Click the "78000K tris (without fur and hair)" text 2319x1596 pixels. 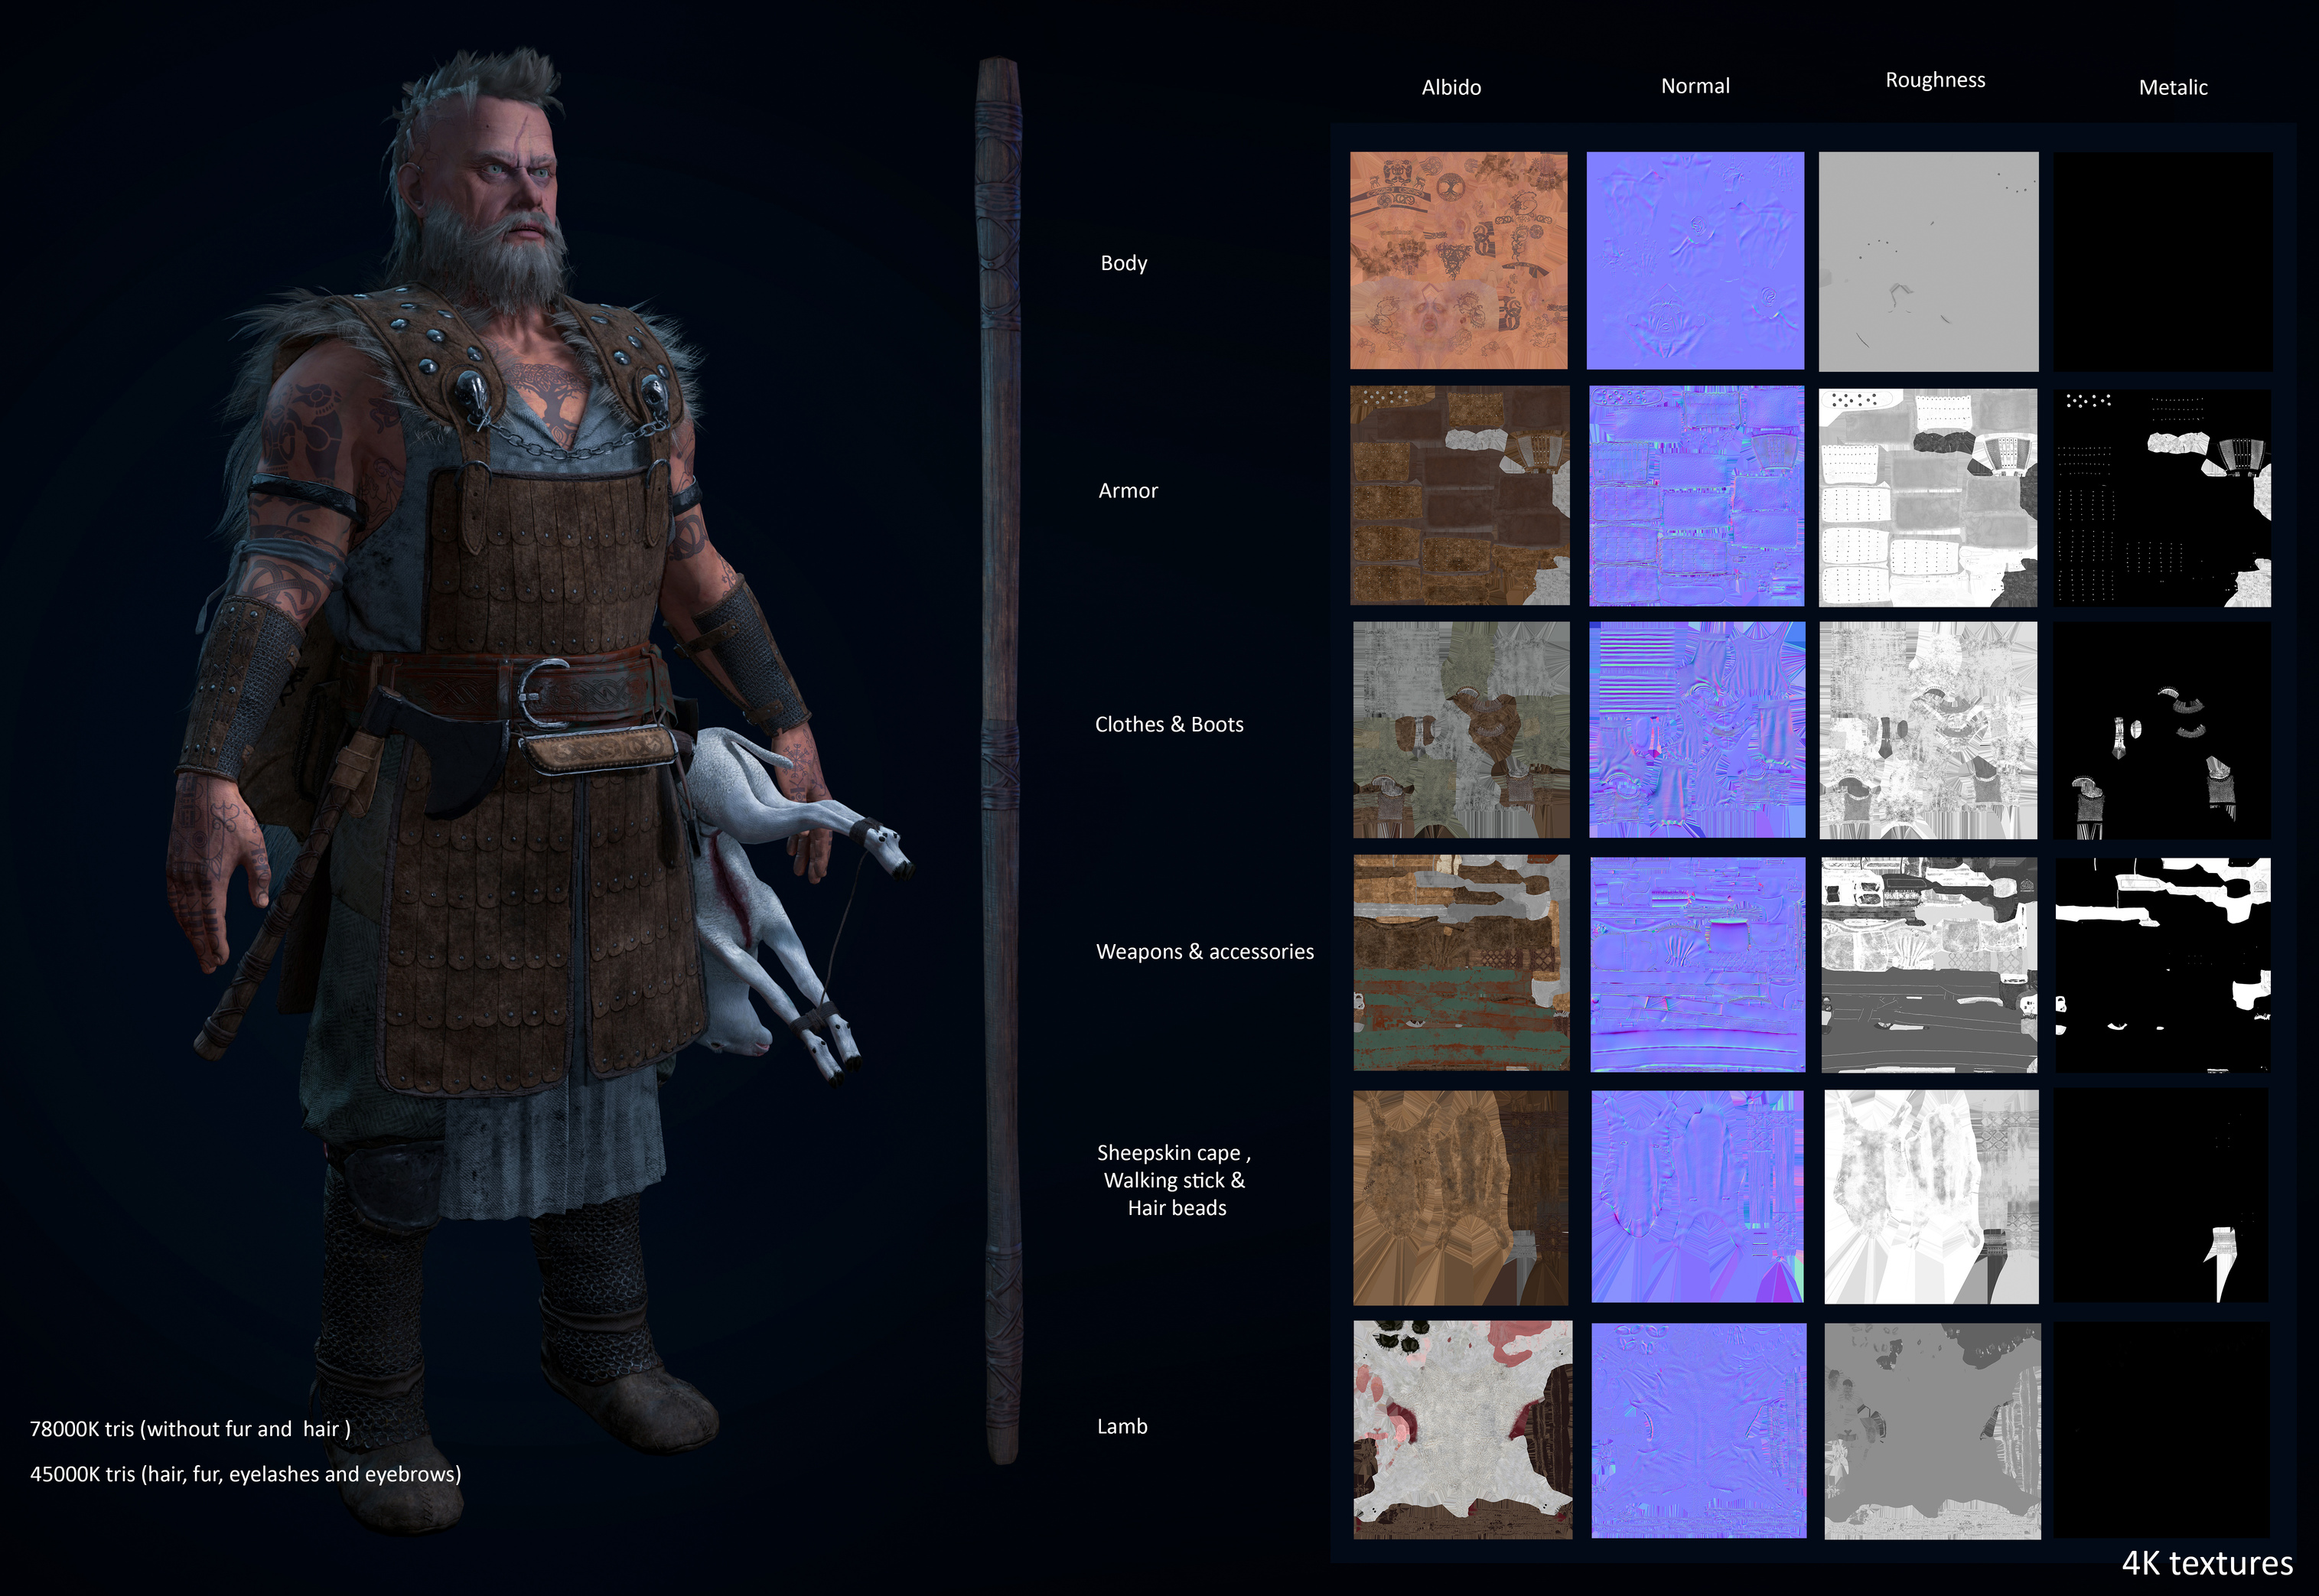click(x=190, y=1429)
